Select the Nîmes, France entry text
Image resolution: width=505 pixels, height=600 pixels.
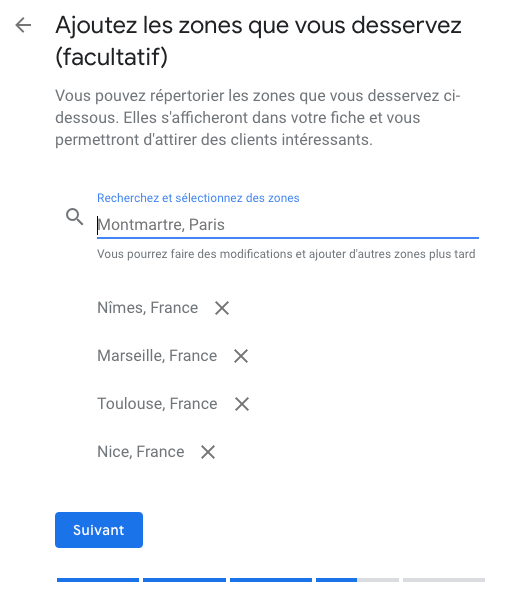pos(148,308)
